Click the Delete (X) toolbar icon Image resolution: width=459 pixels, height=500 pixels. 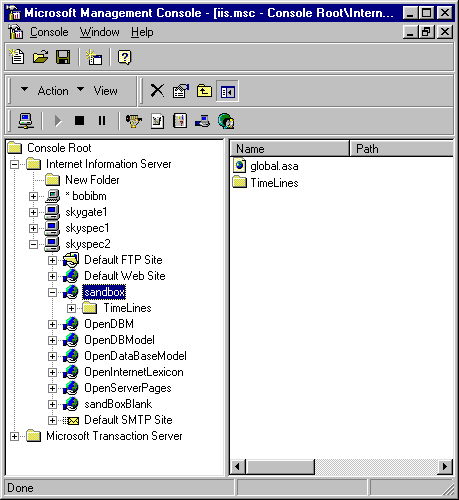coord(157,91)
